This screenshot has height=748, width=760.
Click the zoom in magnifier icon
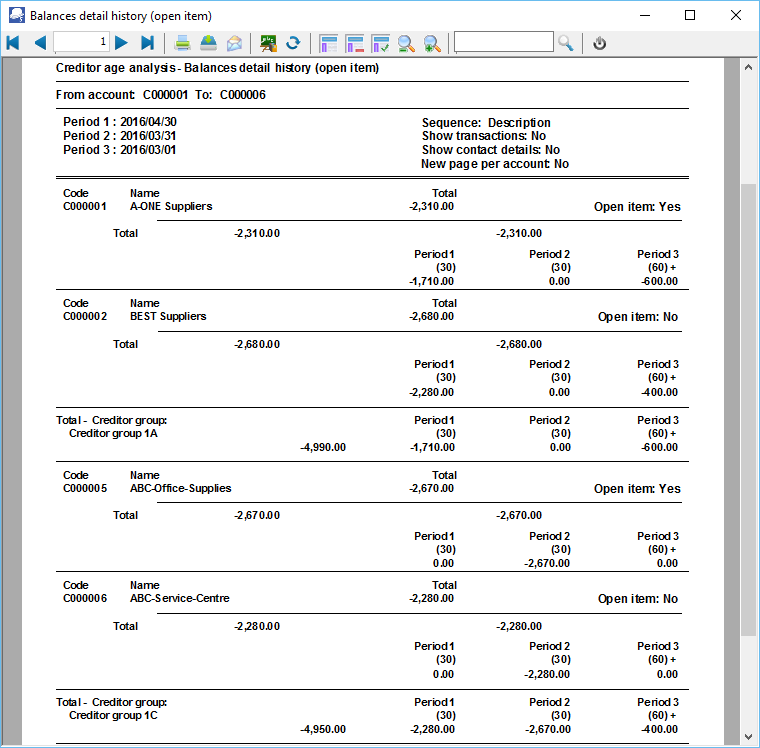(432, 43)
